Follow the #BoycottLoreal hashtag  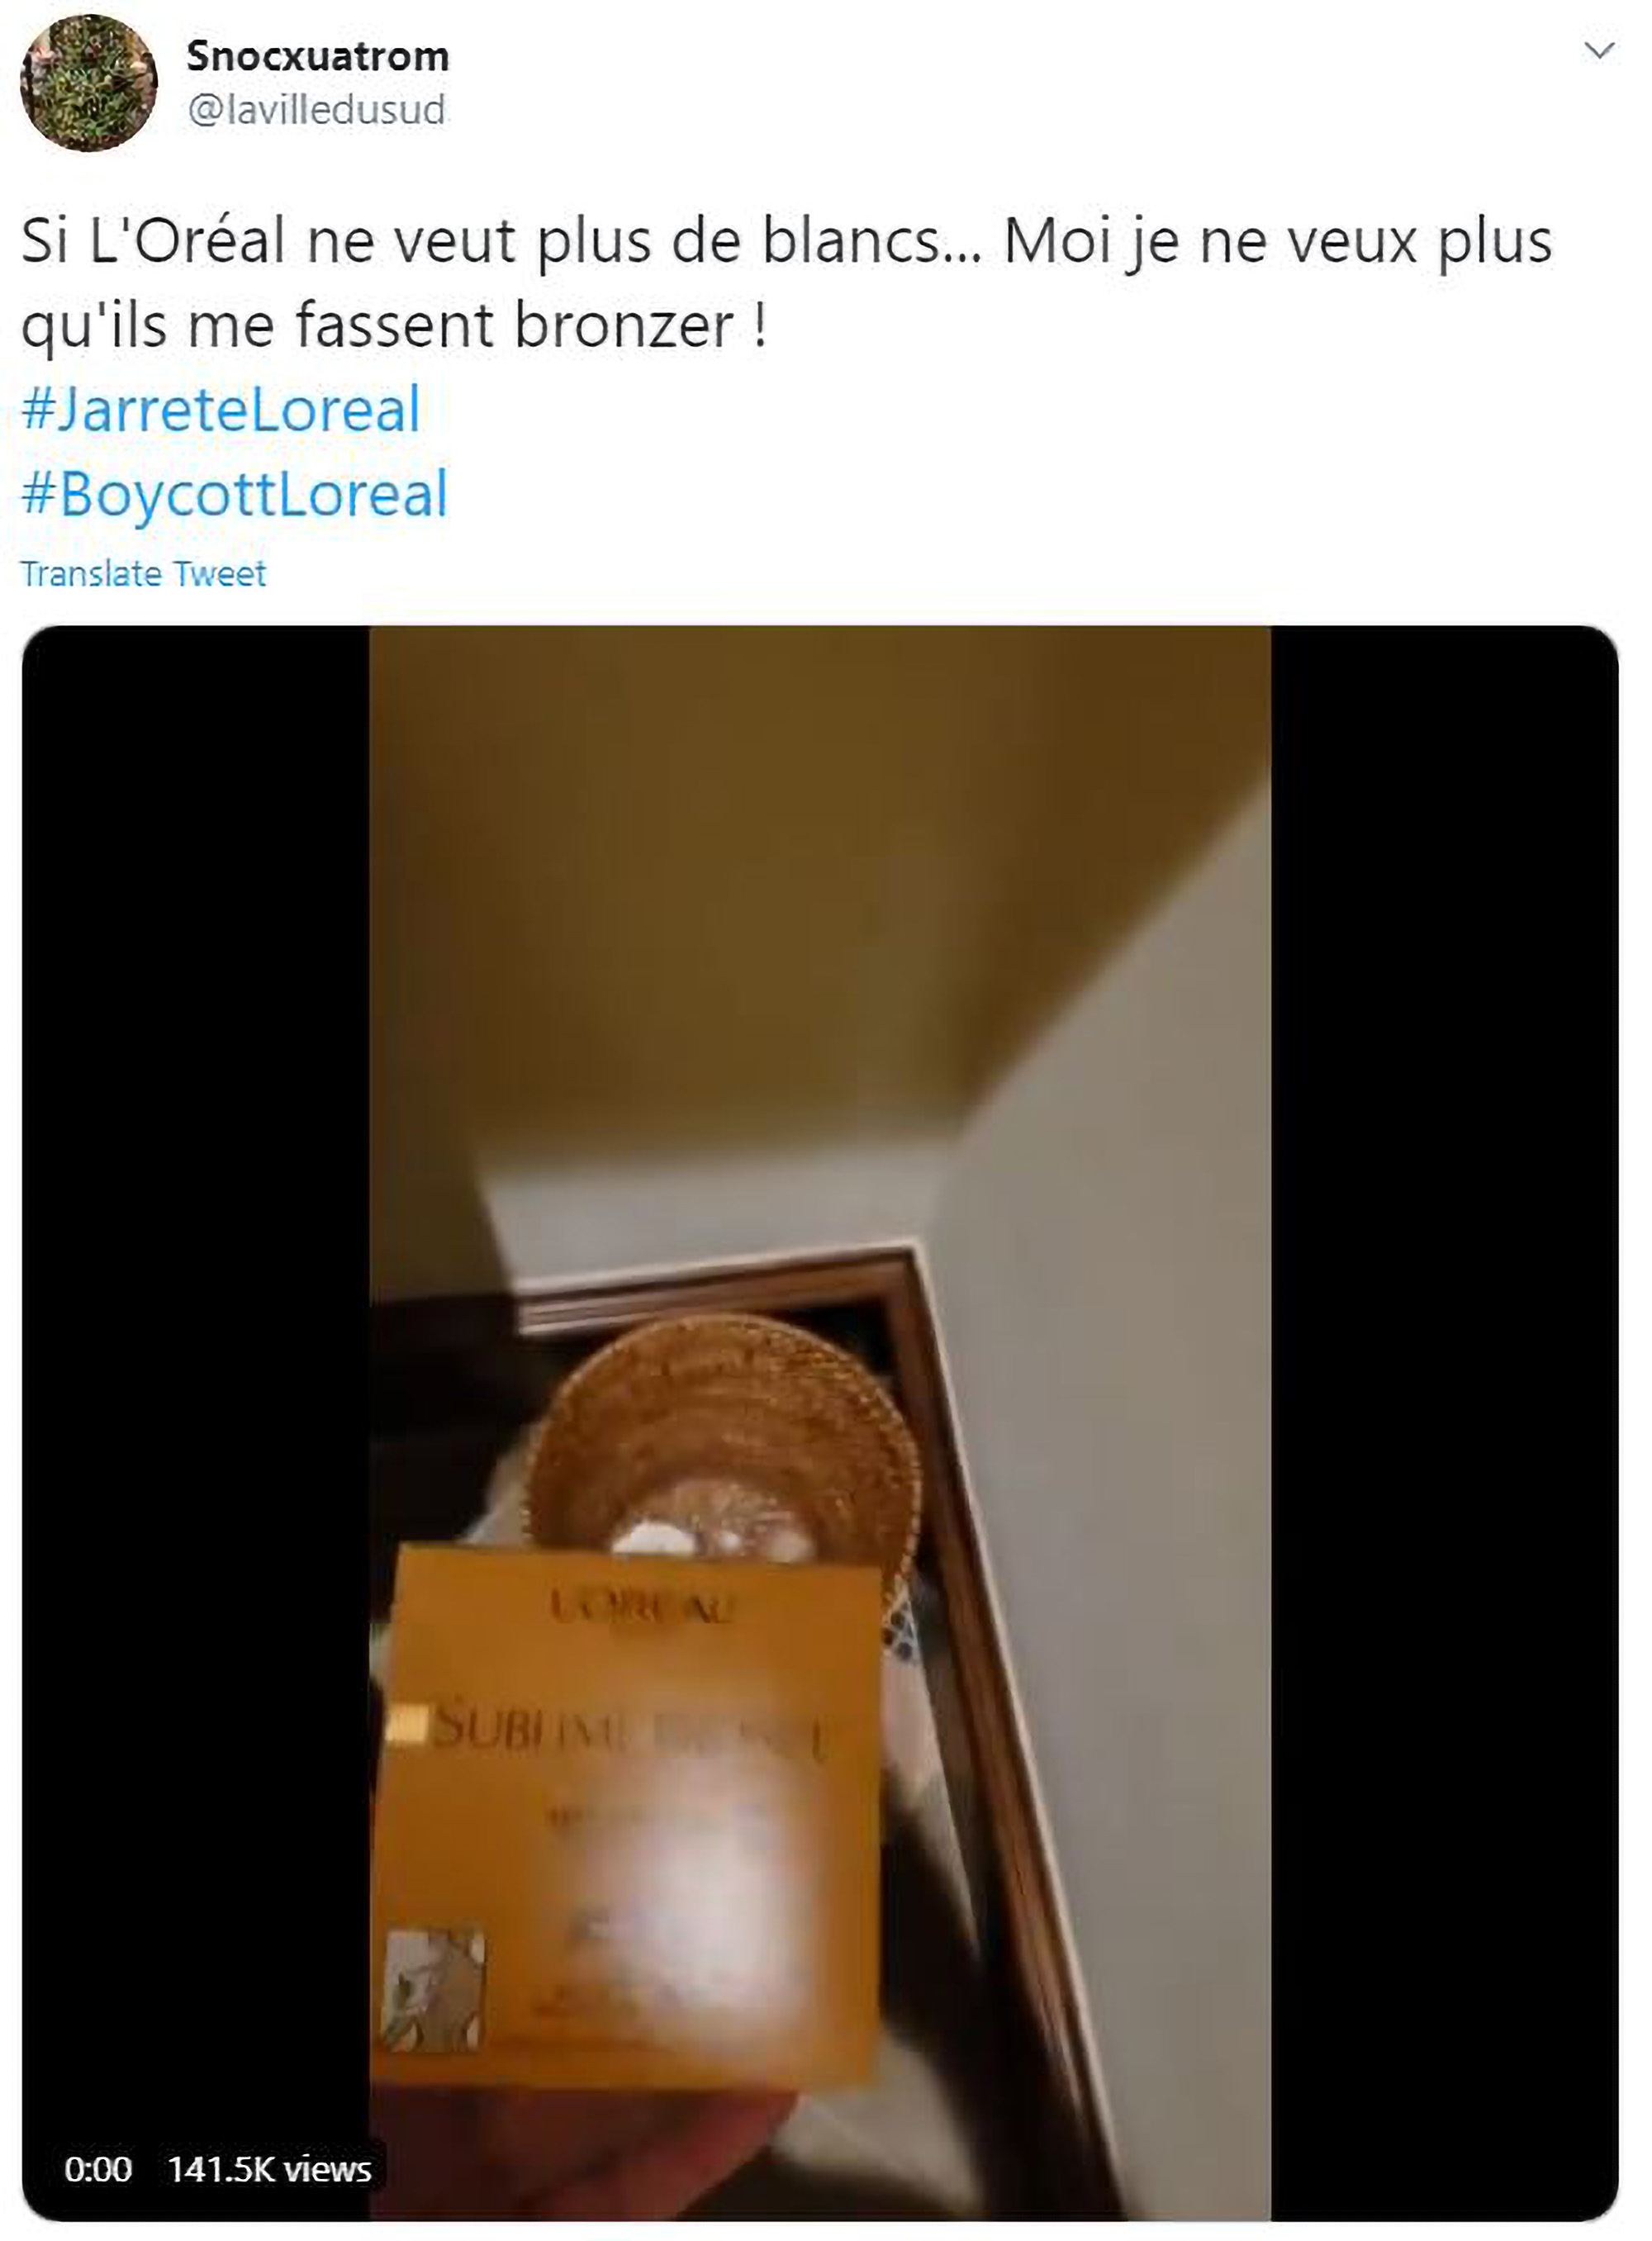[235, 494]
